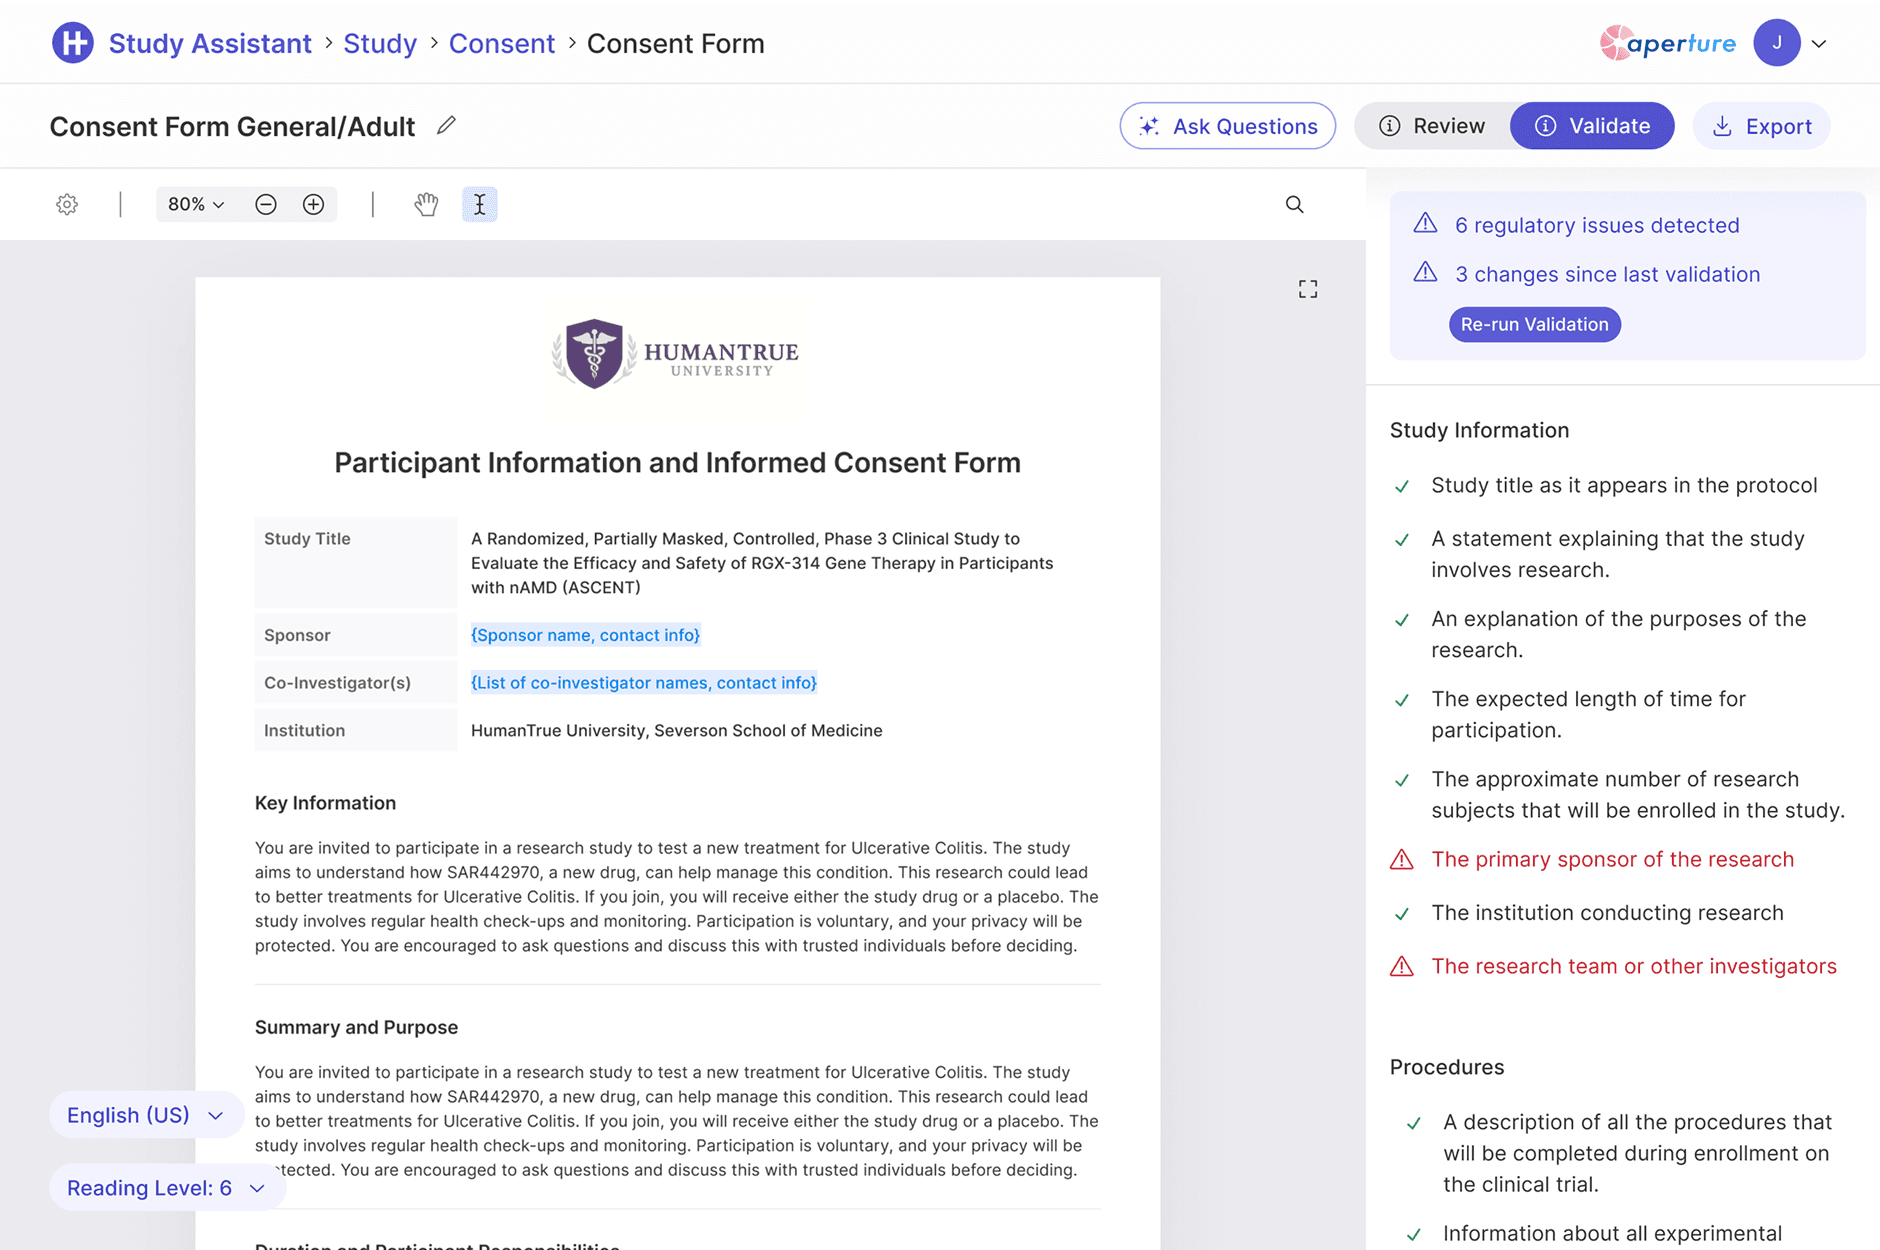The height and width of the screenshot is (1250, 1880).
Task: Click the Study Assistant H logo icon
Action: pyautogui.click(x=73, y=43)
